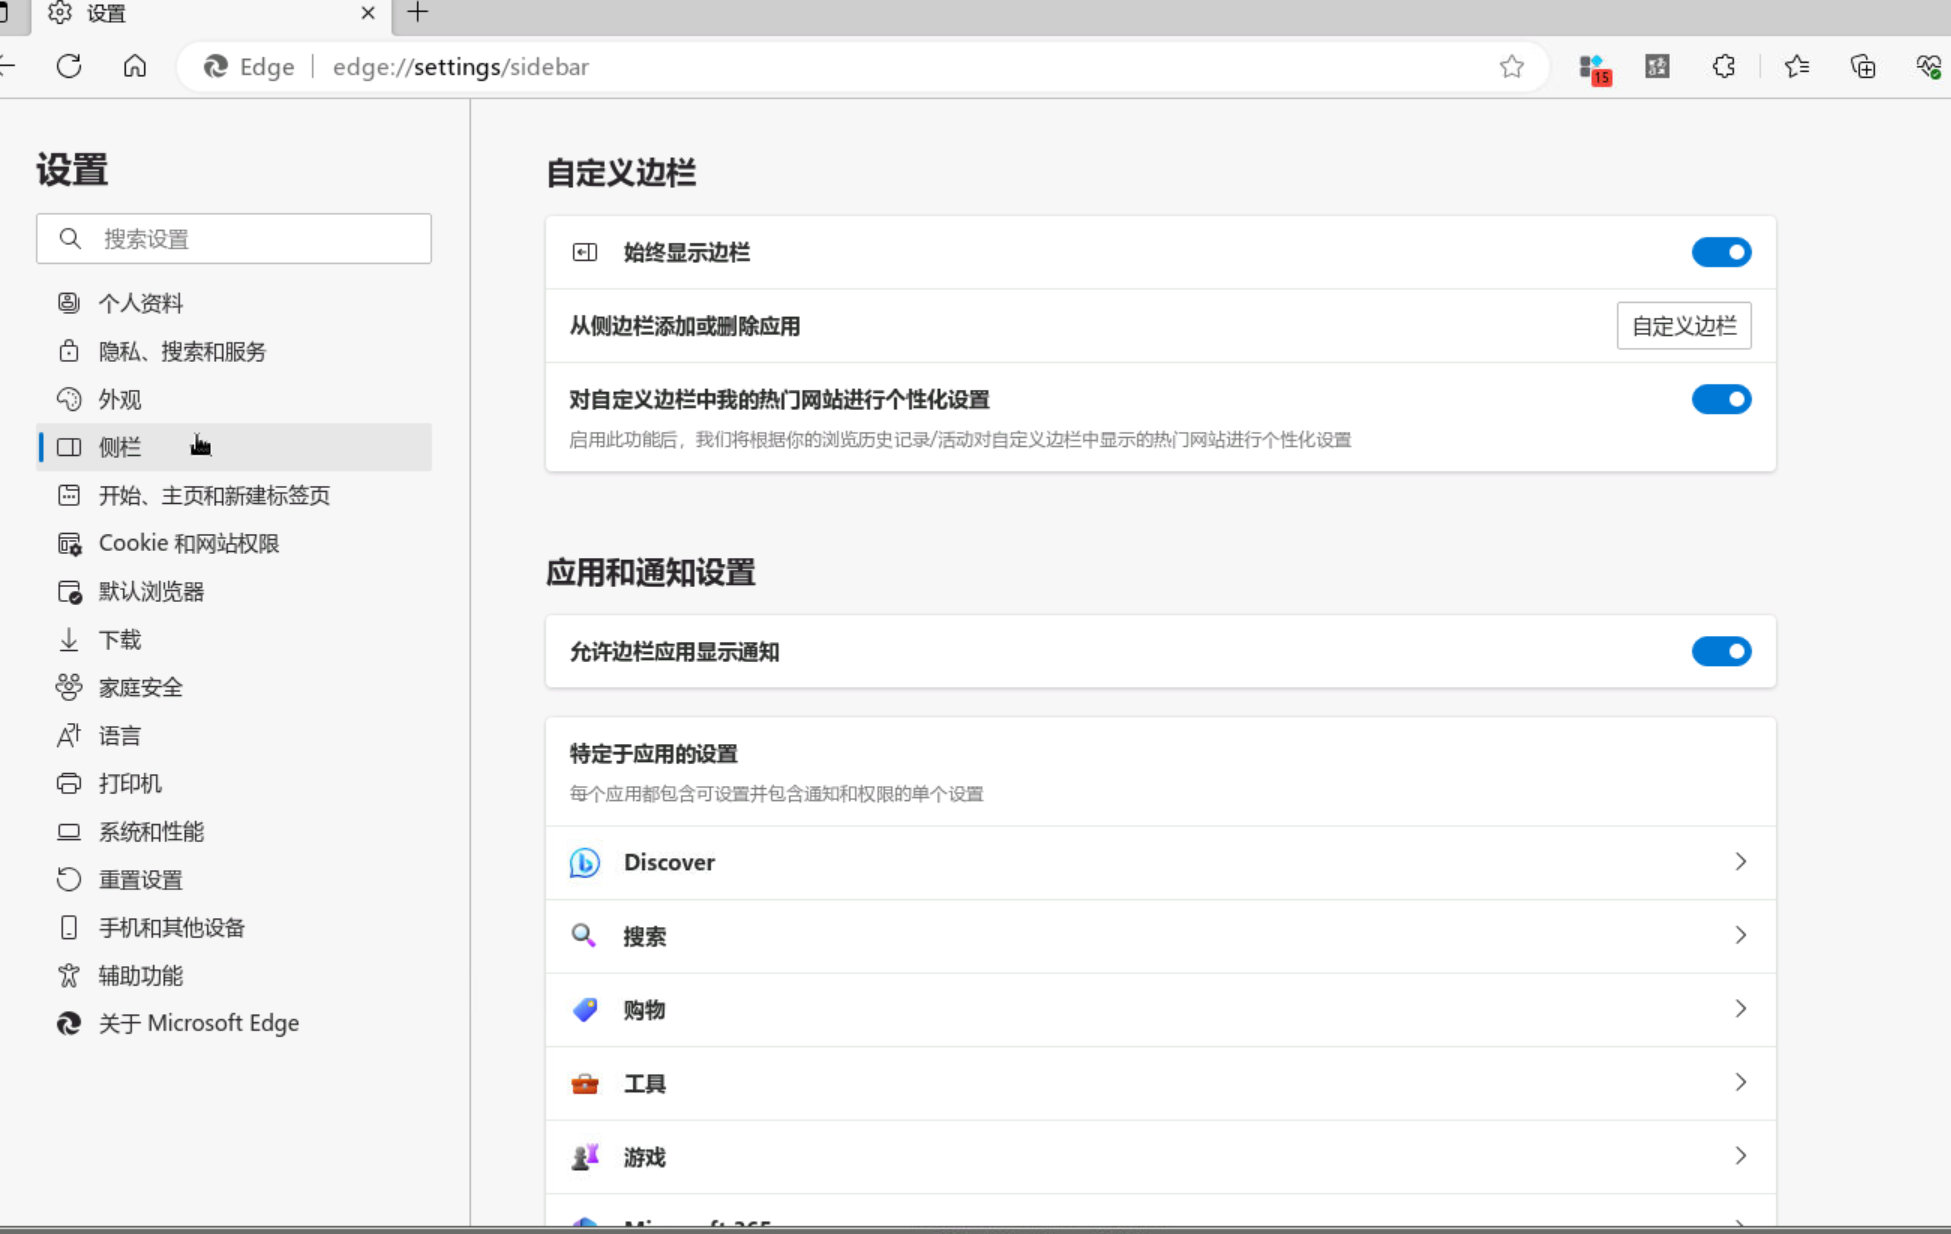The height and width of the screenshot is (1234, 1951).
Task: Expand the 购物 app settings chevron
Action: click(x=1740, y=1009)
